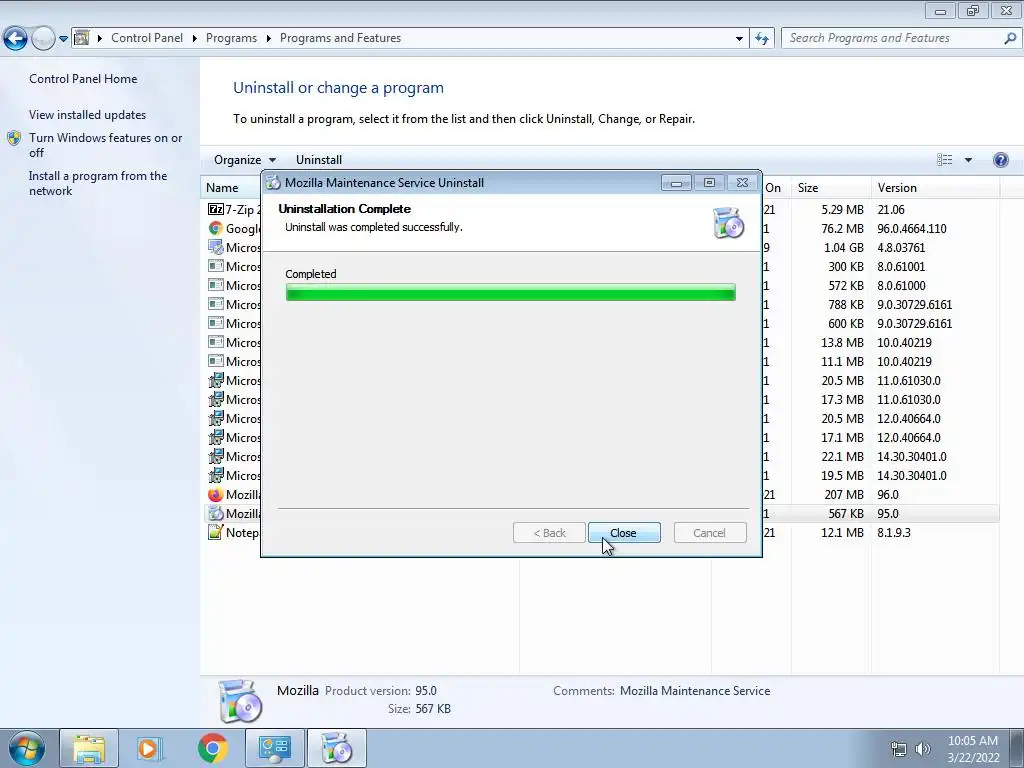Click the Programs breadcrumb

231,38
